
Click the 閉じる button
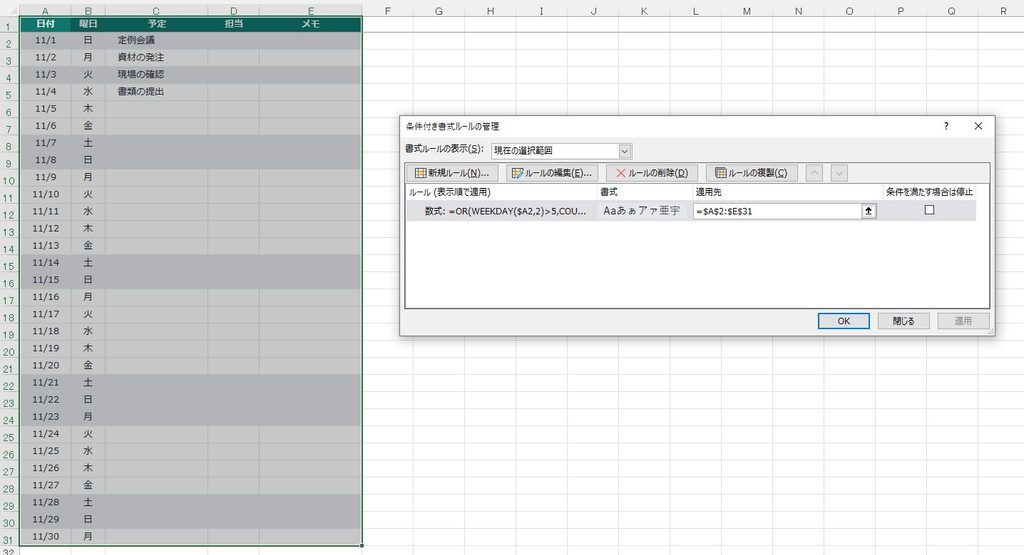[903, 321]
